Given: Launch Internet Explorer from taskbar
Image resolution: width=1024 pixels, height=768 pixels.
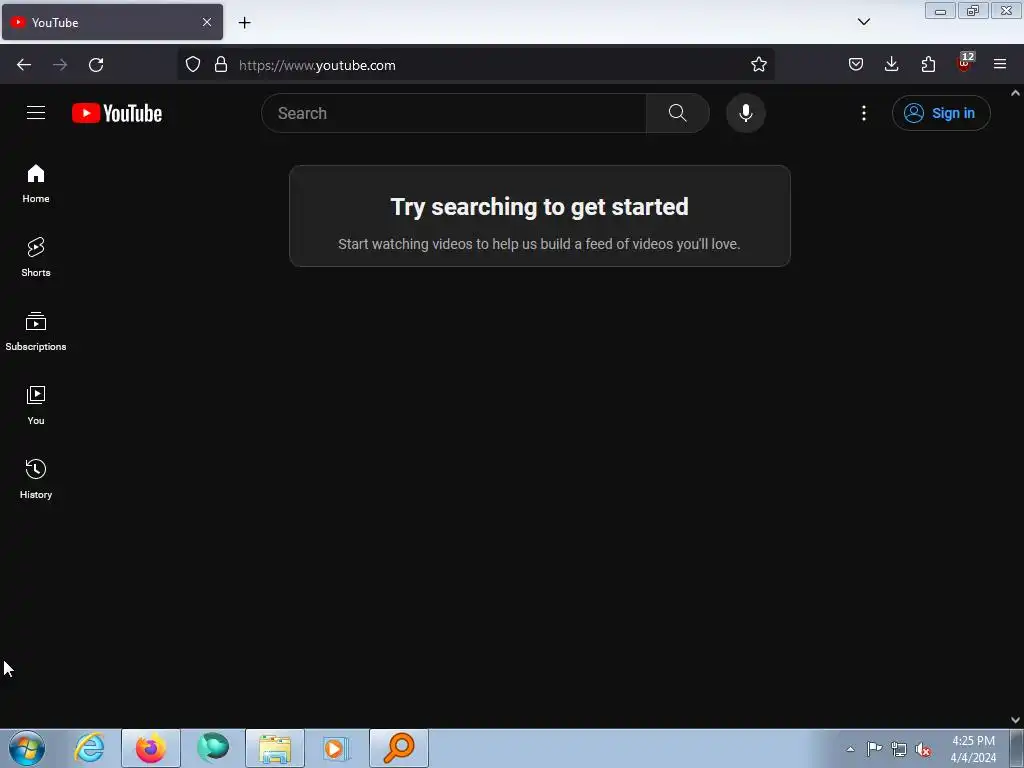Looking at the screenshot, I should (89, 748).
